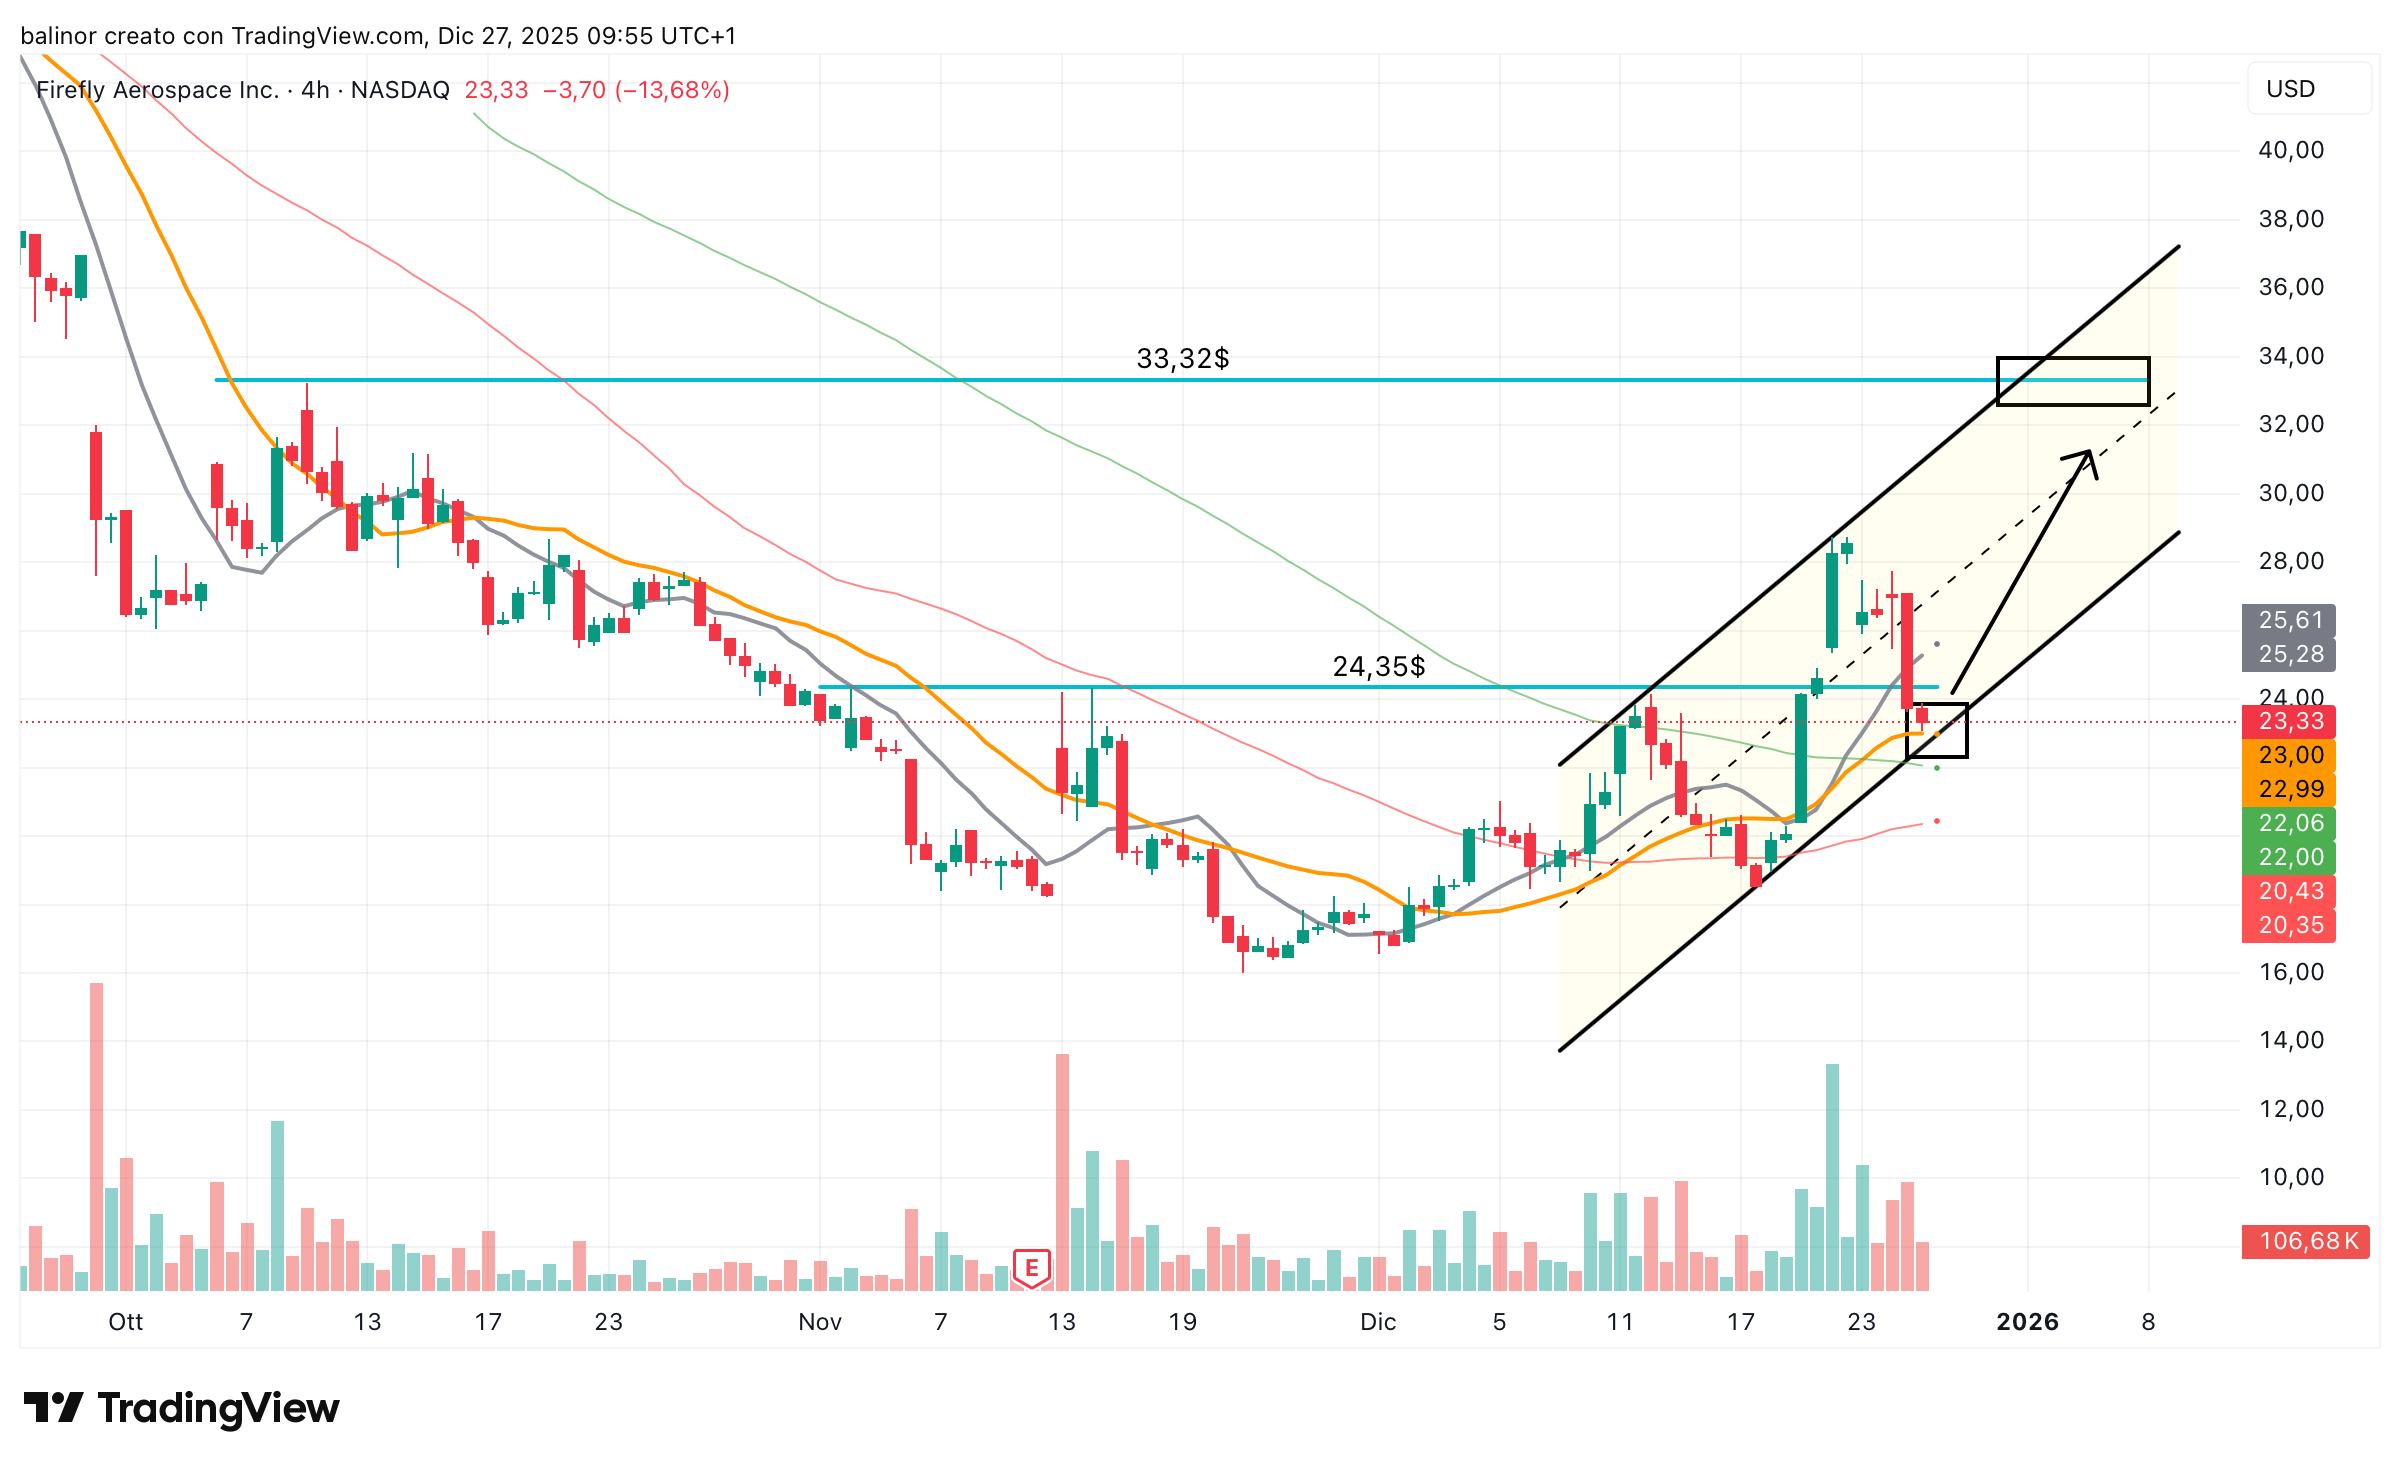Click the Ott date axis label
Image resolution: width=2400 pixels, height=1468 pixels.
(126, 1322)
